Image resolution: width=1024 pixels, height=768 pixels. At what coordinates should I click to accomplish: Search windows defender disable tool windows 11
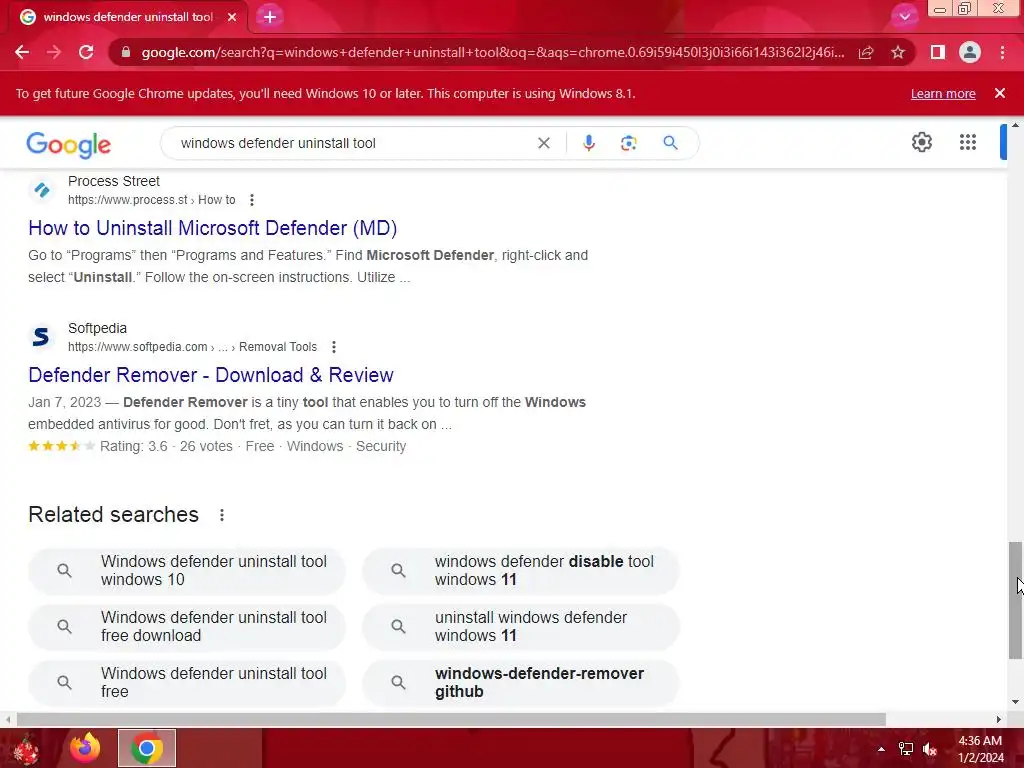521,571
